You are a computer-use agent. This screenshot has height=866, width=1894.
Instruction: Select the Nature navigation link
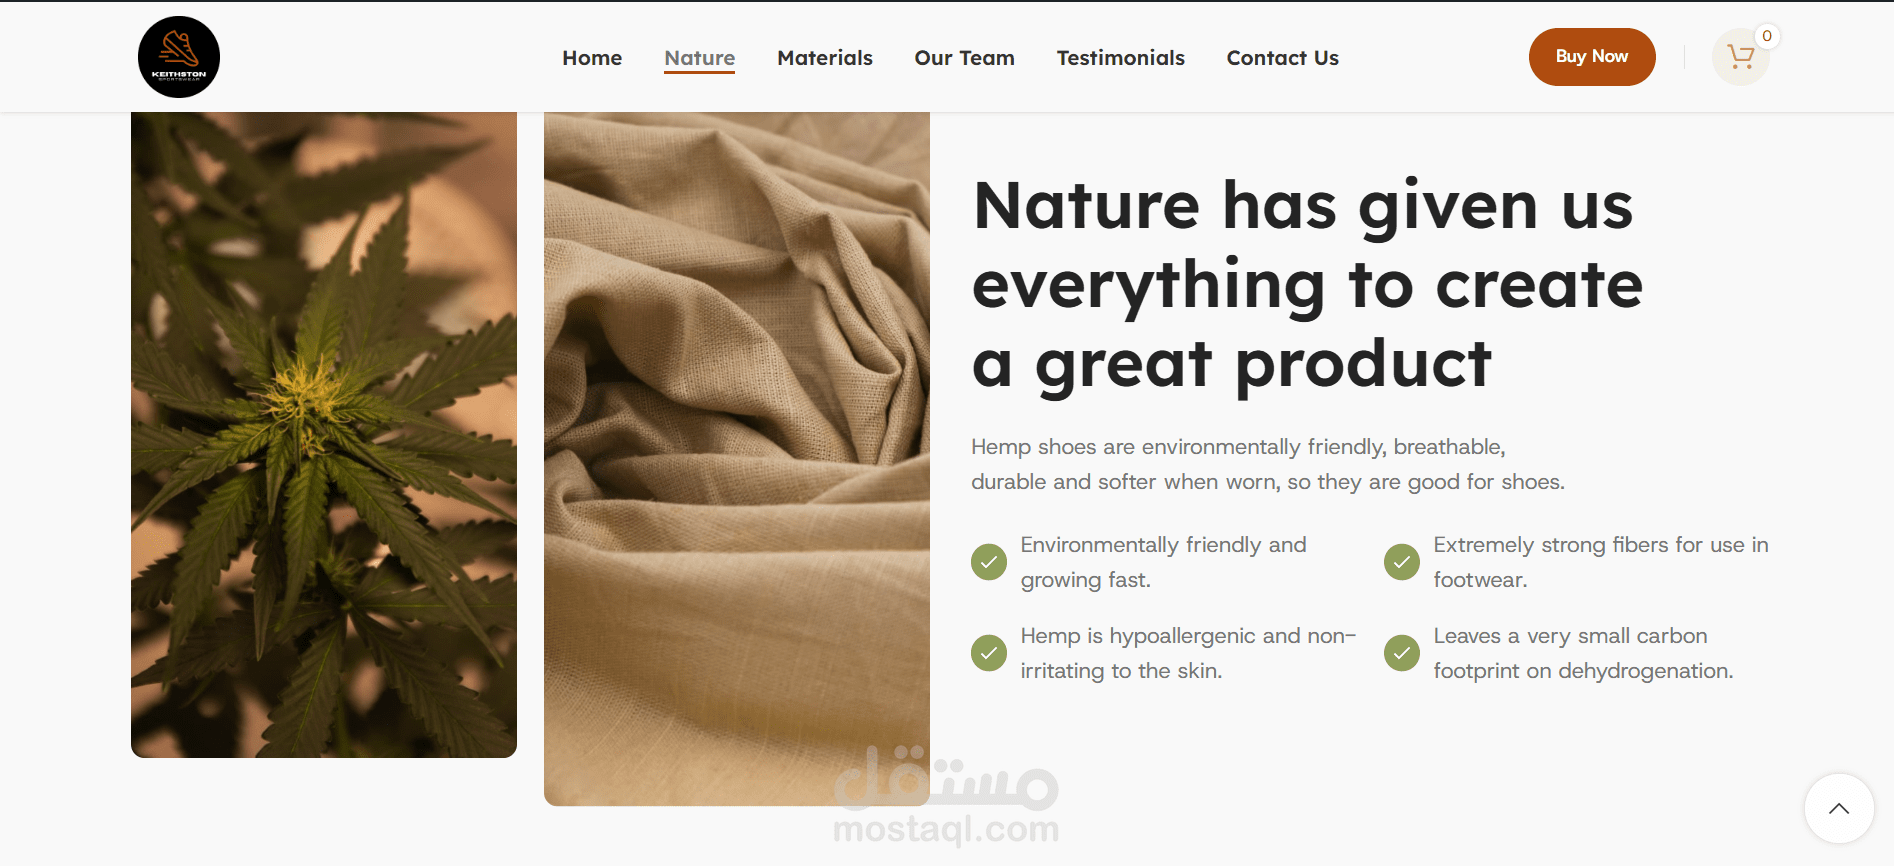(700, 58)
